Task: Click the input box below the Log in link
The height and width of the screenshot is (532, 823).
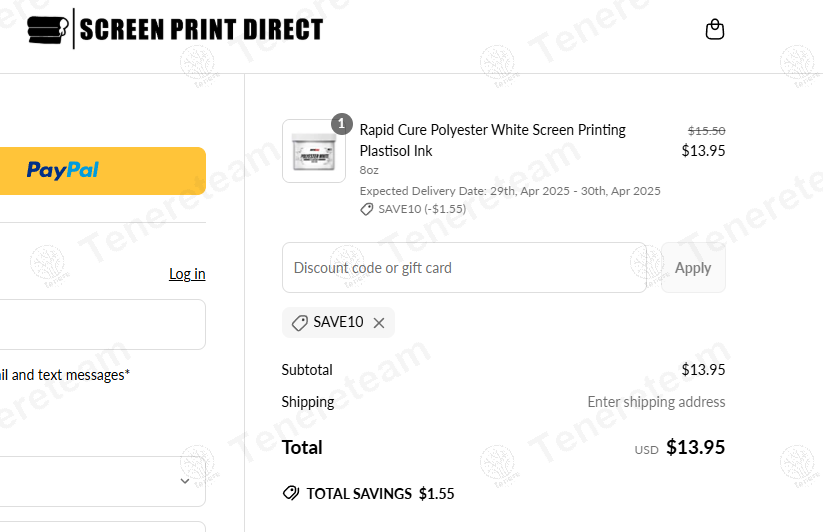Action: (100, 325)
